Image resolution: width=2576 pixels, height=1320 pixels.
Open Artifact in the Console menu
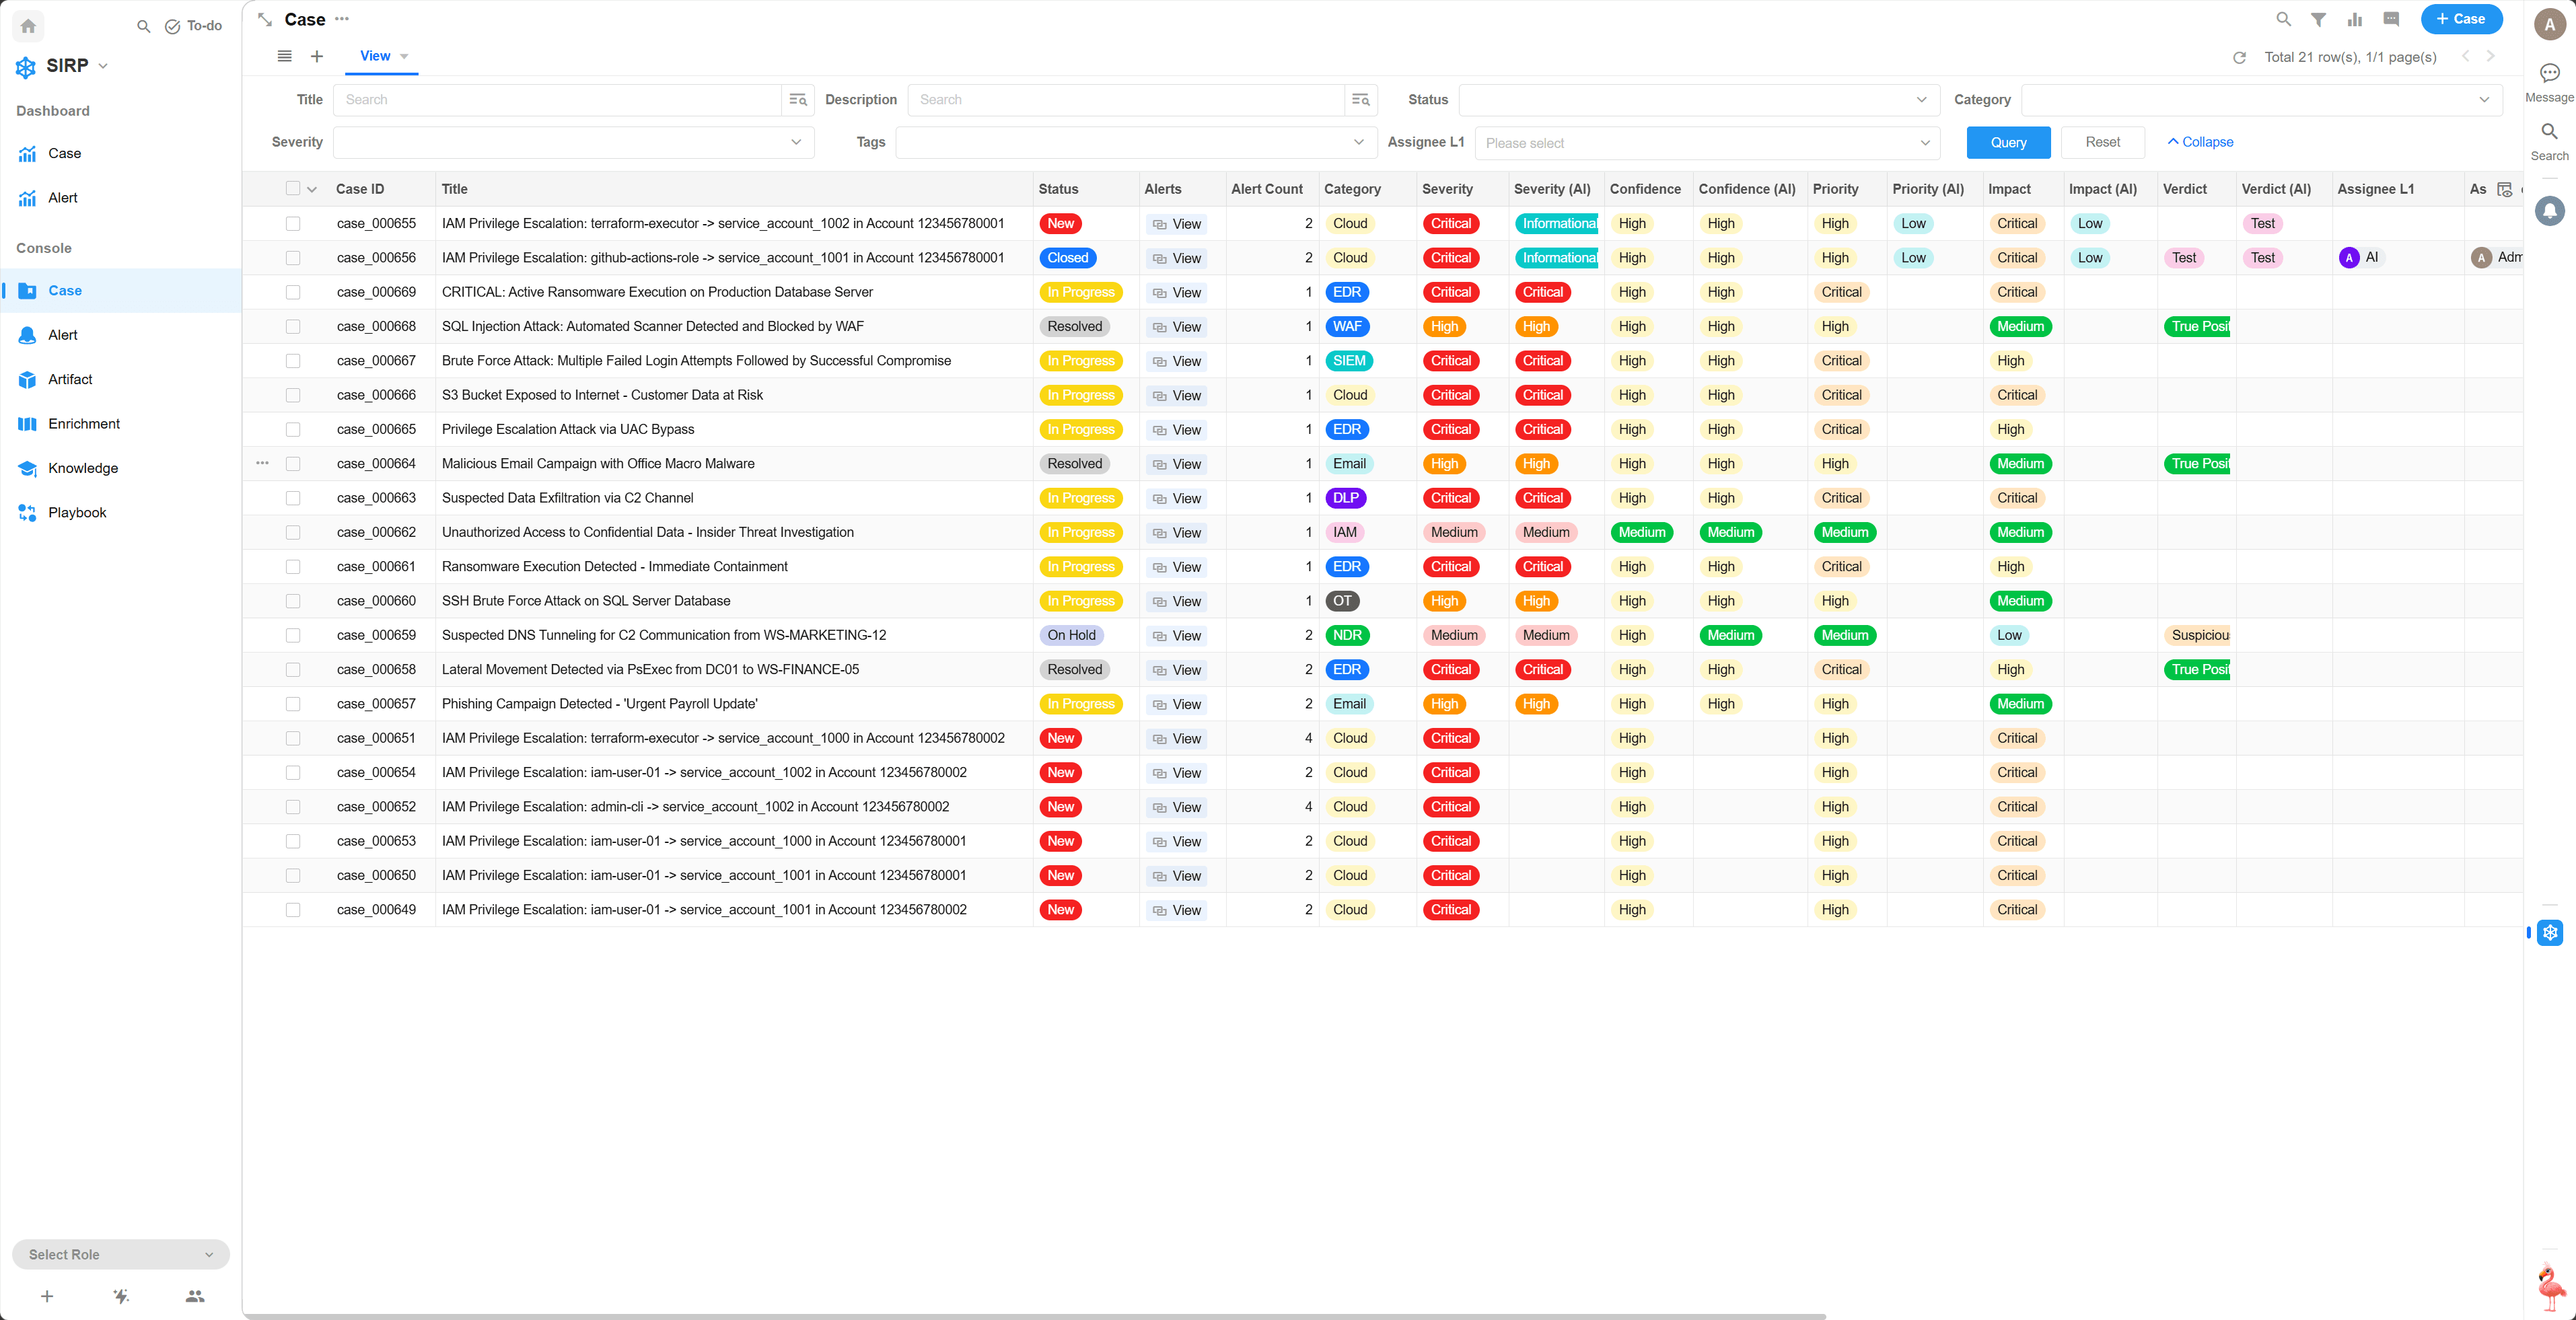[70, 379]
